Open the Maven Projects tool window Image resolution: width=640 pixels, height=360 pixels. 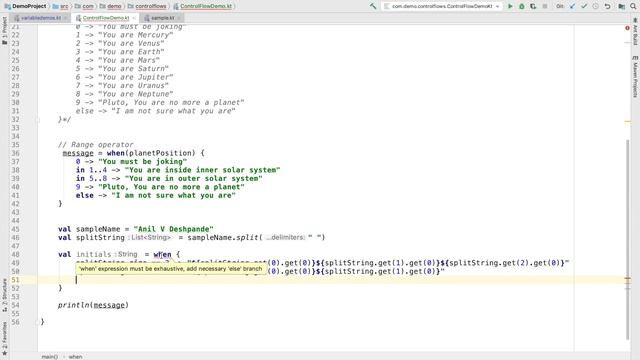[x=635, y=77]
